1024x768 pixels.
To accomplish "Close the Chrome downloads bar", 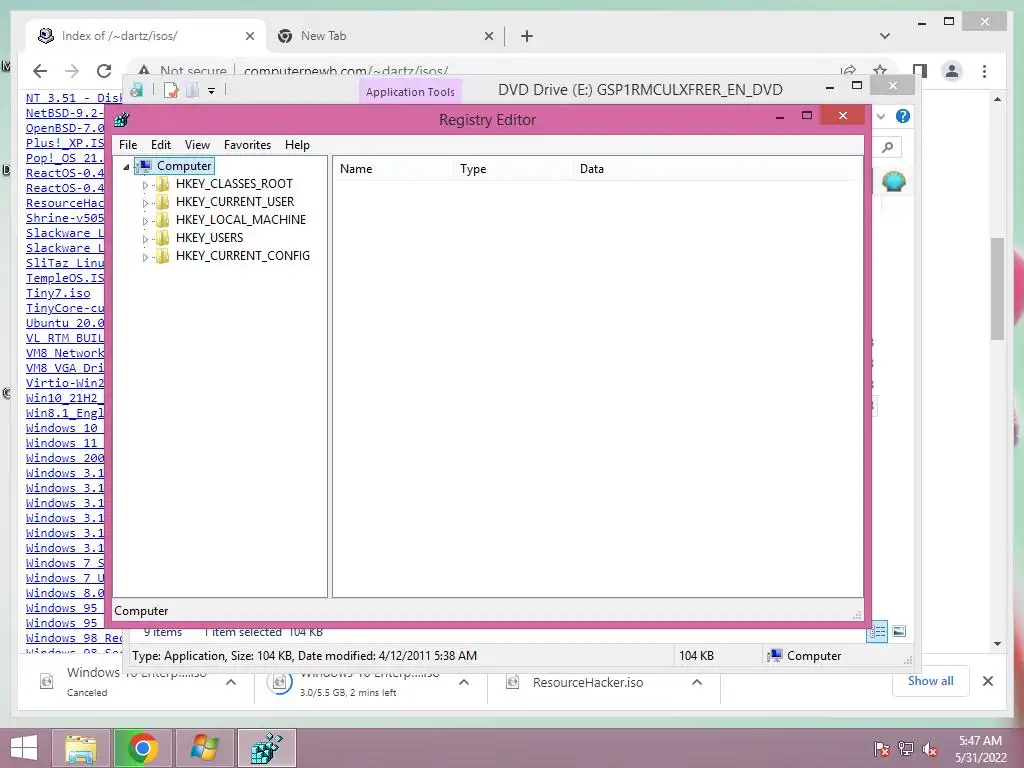I will pyautogui.click(x=987, y=681).
